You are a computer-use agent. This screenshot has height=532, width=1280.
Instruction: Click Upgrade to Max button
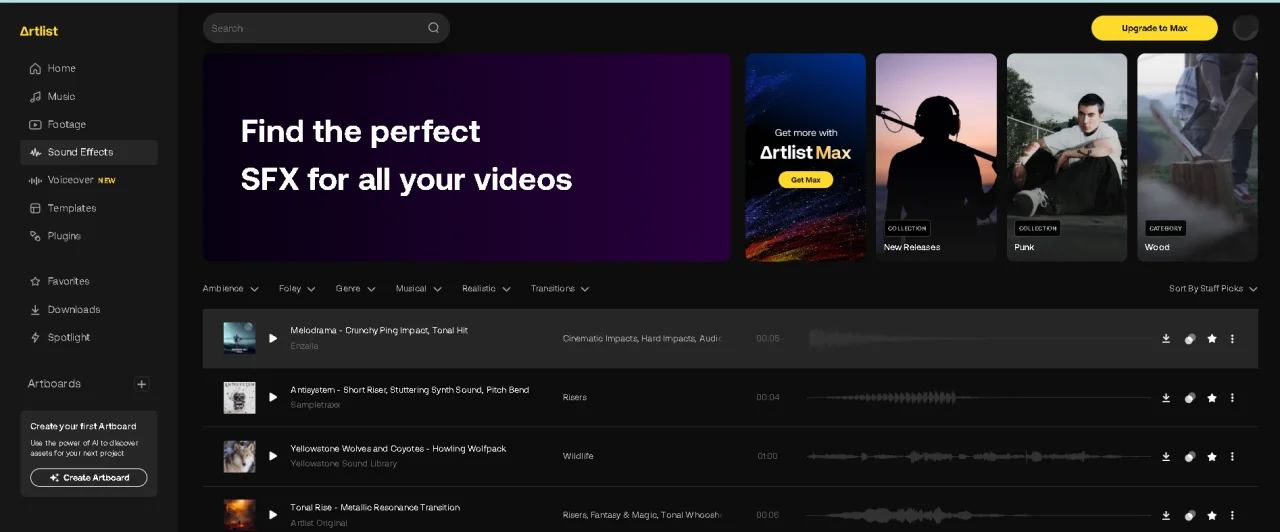[x=1154, y=28]
